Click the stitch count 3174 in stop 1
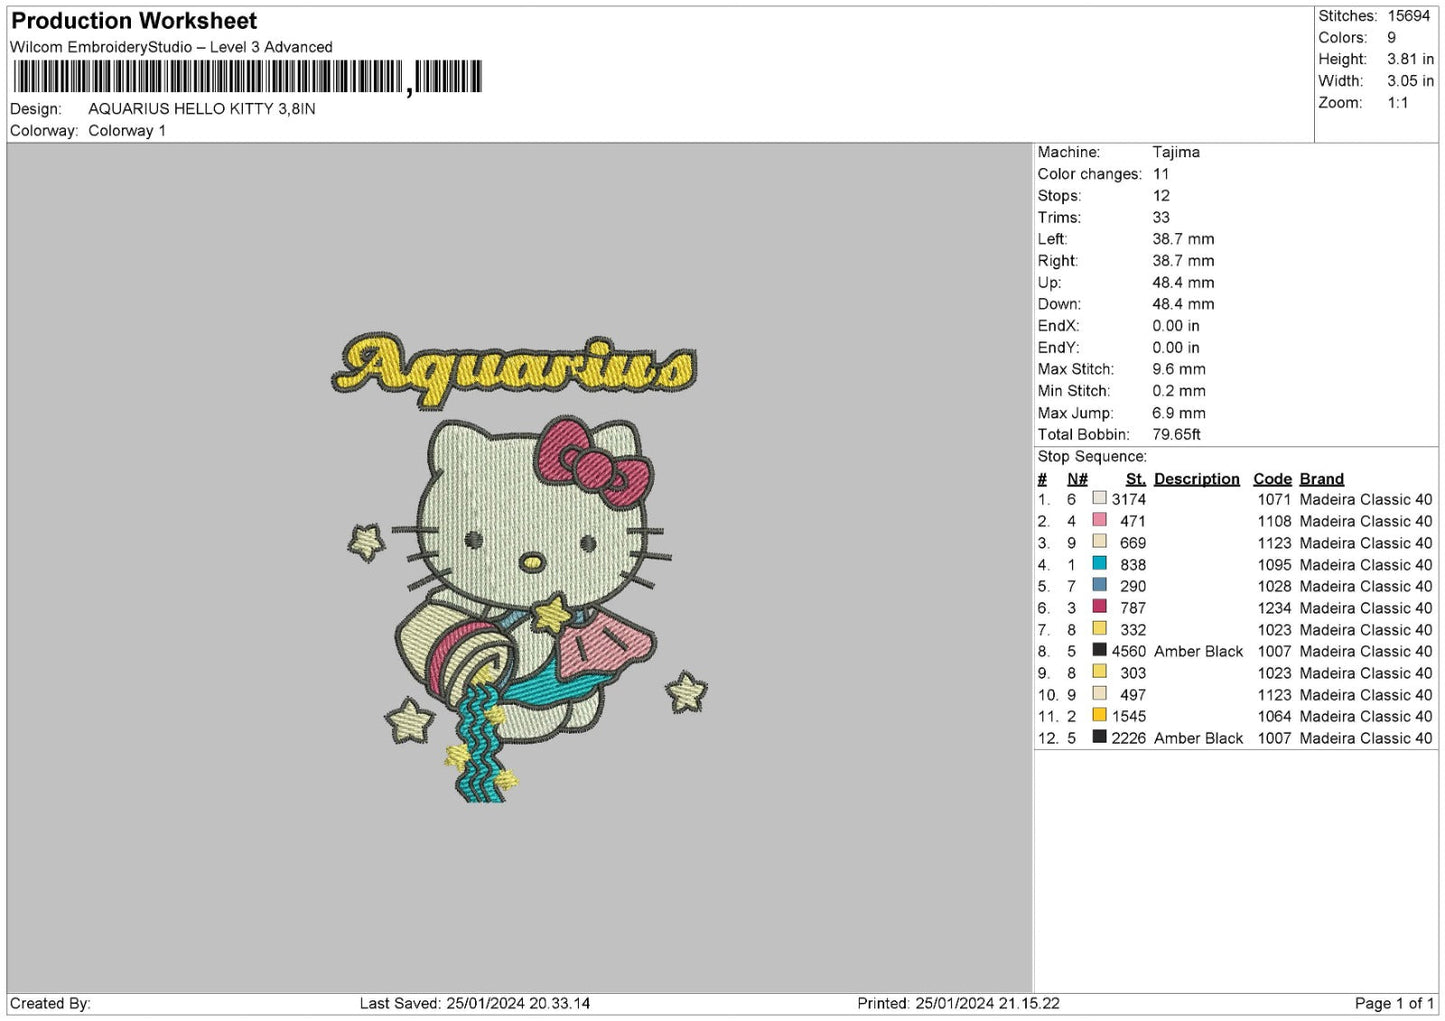The width and height of the screenshot is (1445, 1021). pyautogui.click(x=1129, y=499)
